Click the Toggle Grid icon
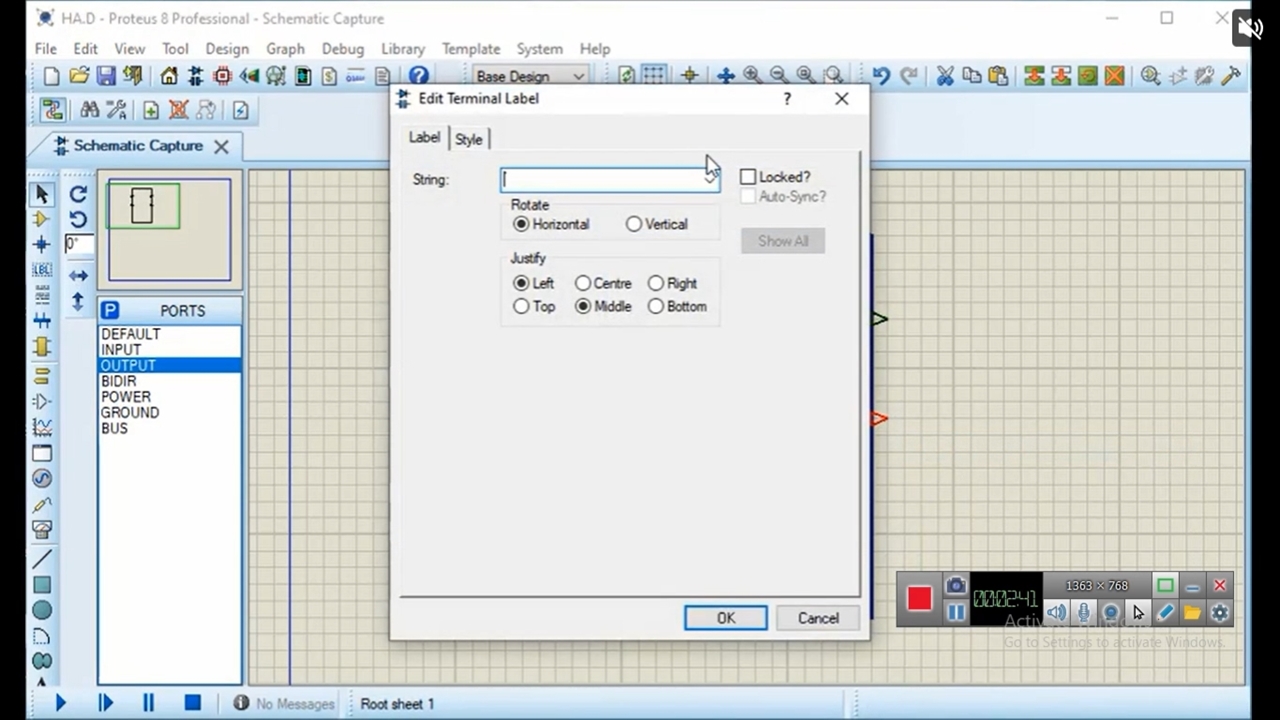 [654, 76]
